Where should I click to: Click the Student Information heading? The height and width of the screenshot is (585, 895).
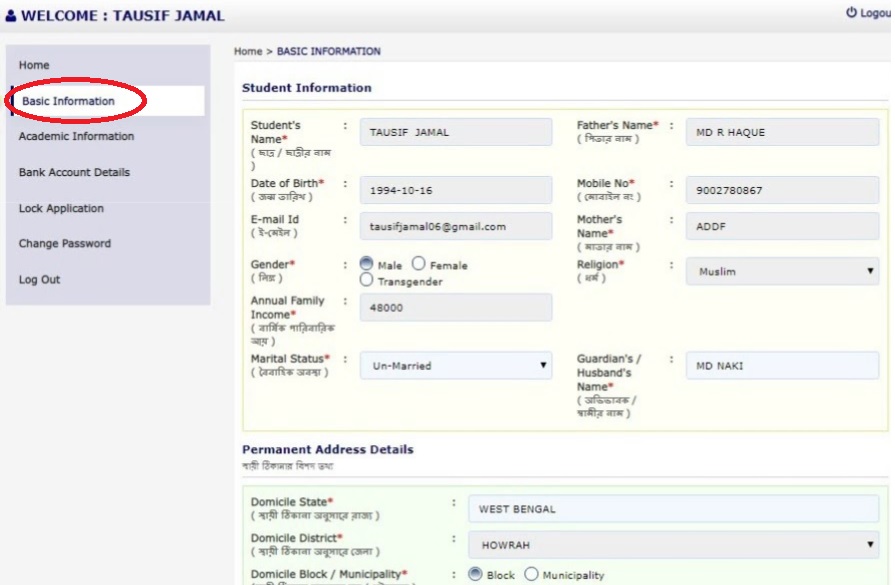click(307, 88)
